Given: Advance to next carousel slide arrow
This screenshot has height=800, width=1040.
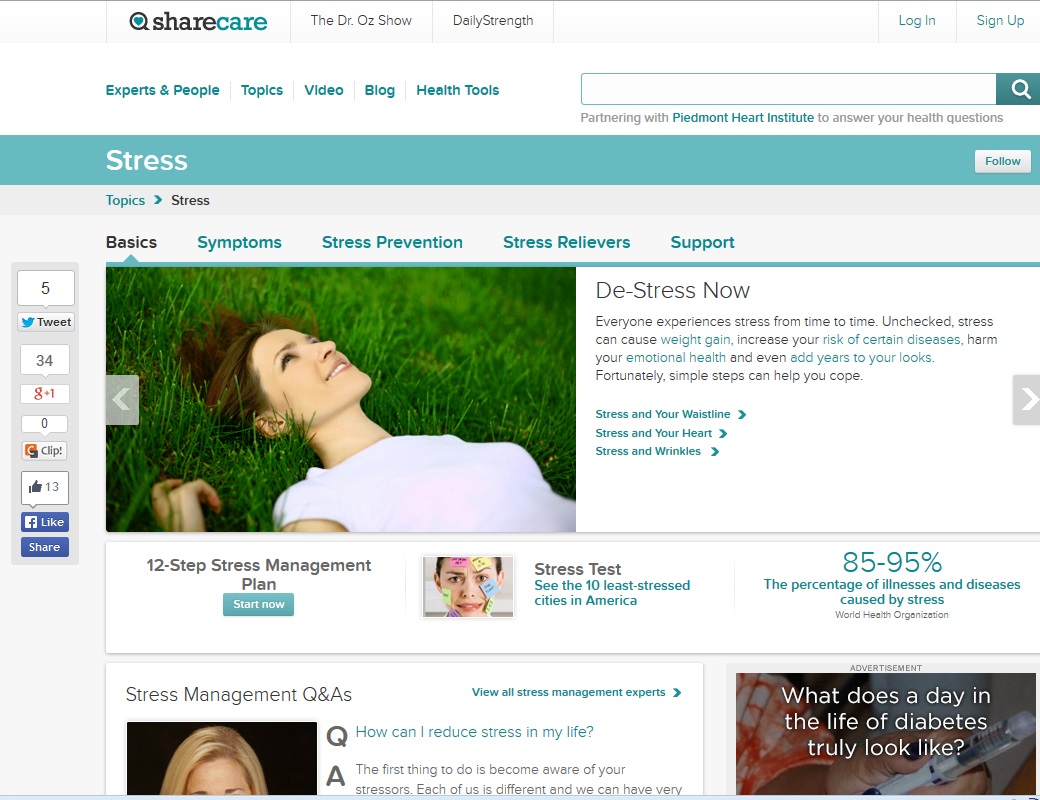Looking at the screenshot, I should 1027,399.
